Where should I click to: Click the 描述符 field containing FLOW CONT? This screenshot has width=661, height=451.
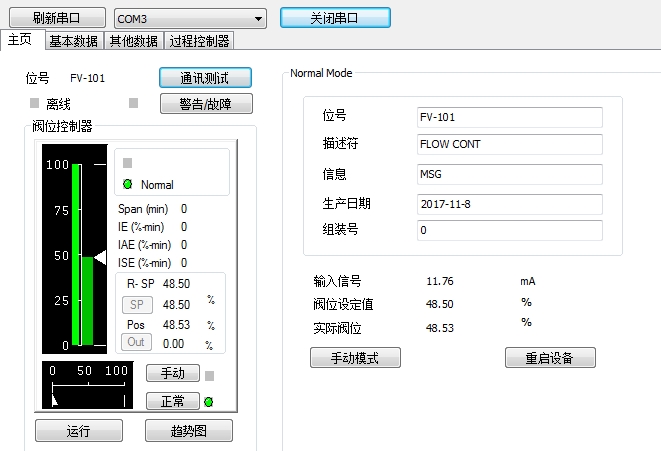pyautogui.click(x=509, y=144)
